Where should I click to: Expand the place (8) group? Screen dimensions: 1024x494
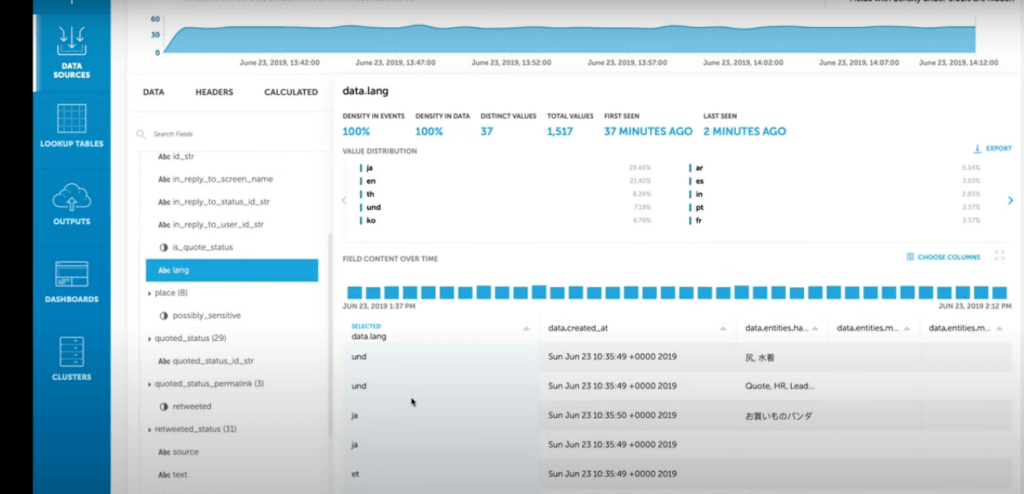pos(150,293)
